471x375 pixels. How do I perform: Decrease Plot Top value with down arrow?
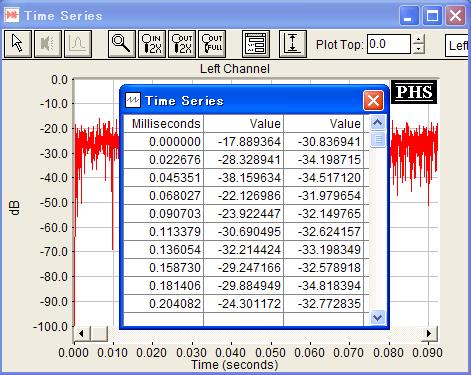click(418, 49)
